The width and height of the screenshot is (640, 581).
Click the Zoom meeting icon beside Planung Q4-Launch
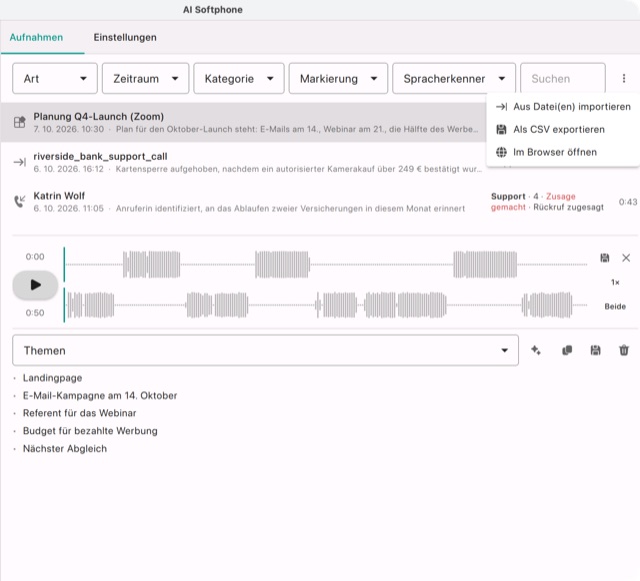[x=20, y=122]
